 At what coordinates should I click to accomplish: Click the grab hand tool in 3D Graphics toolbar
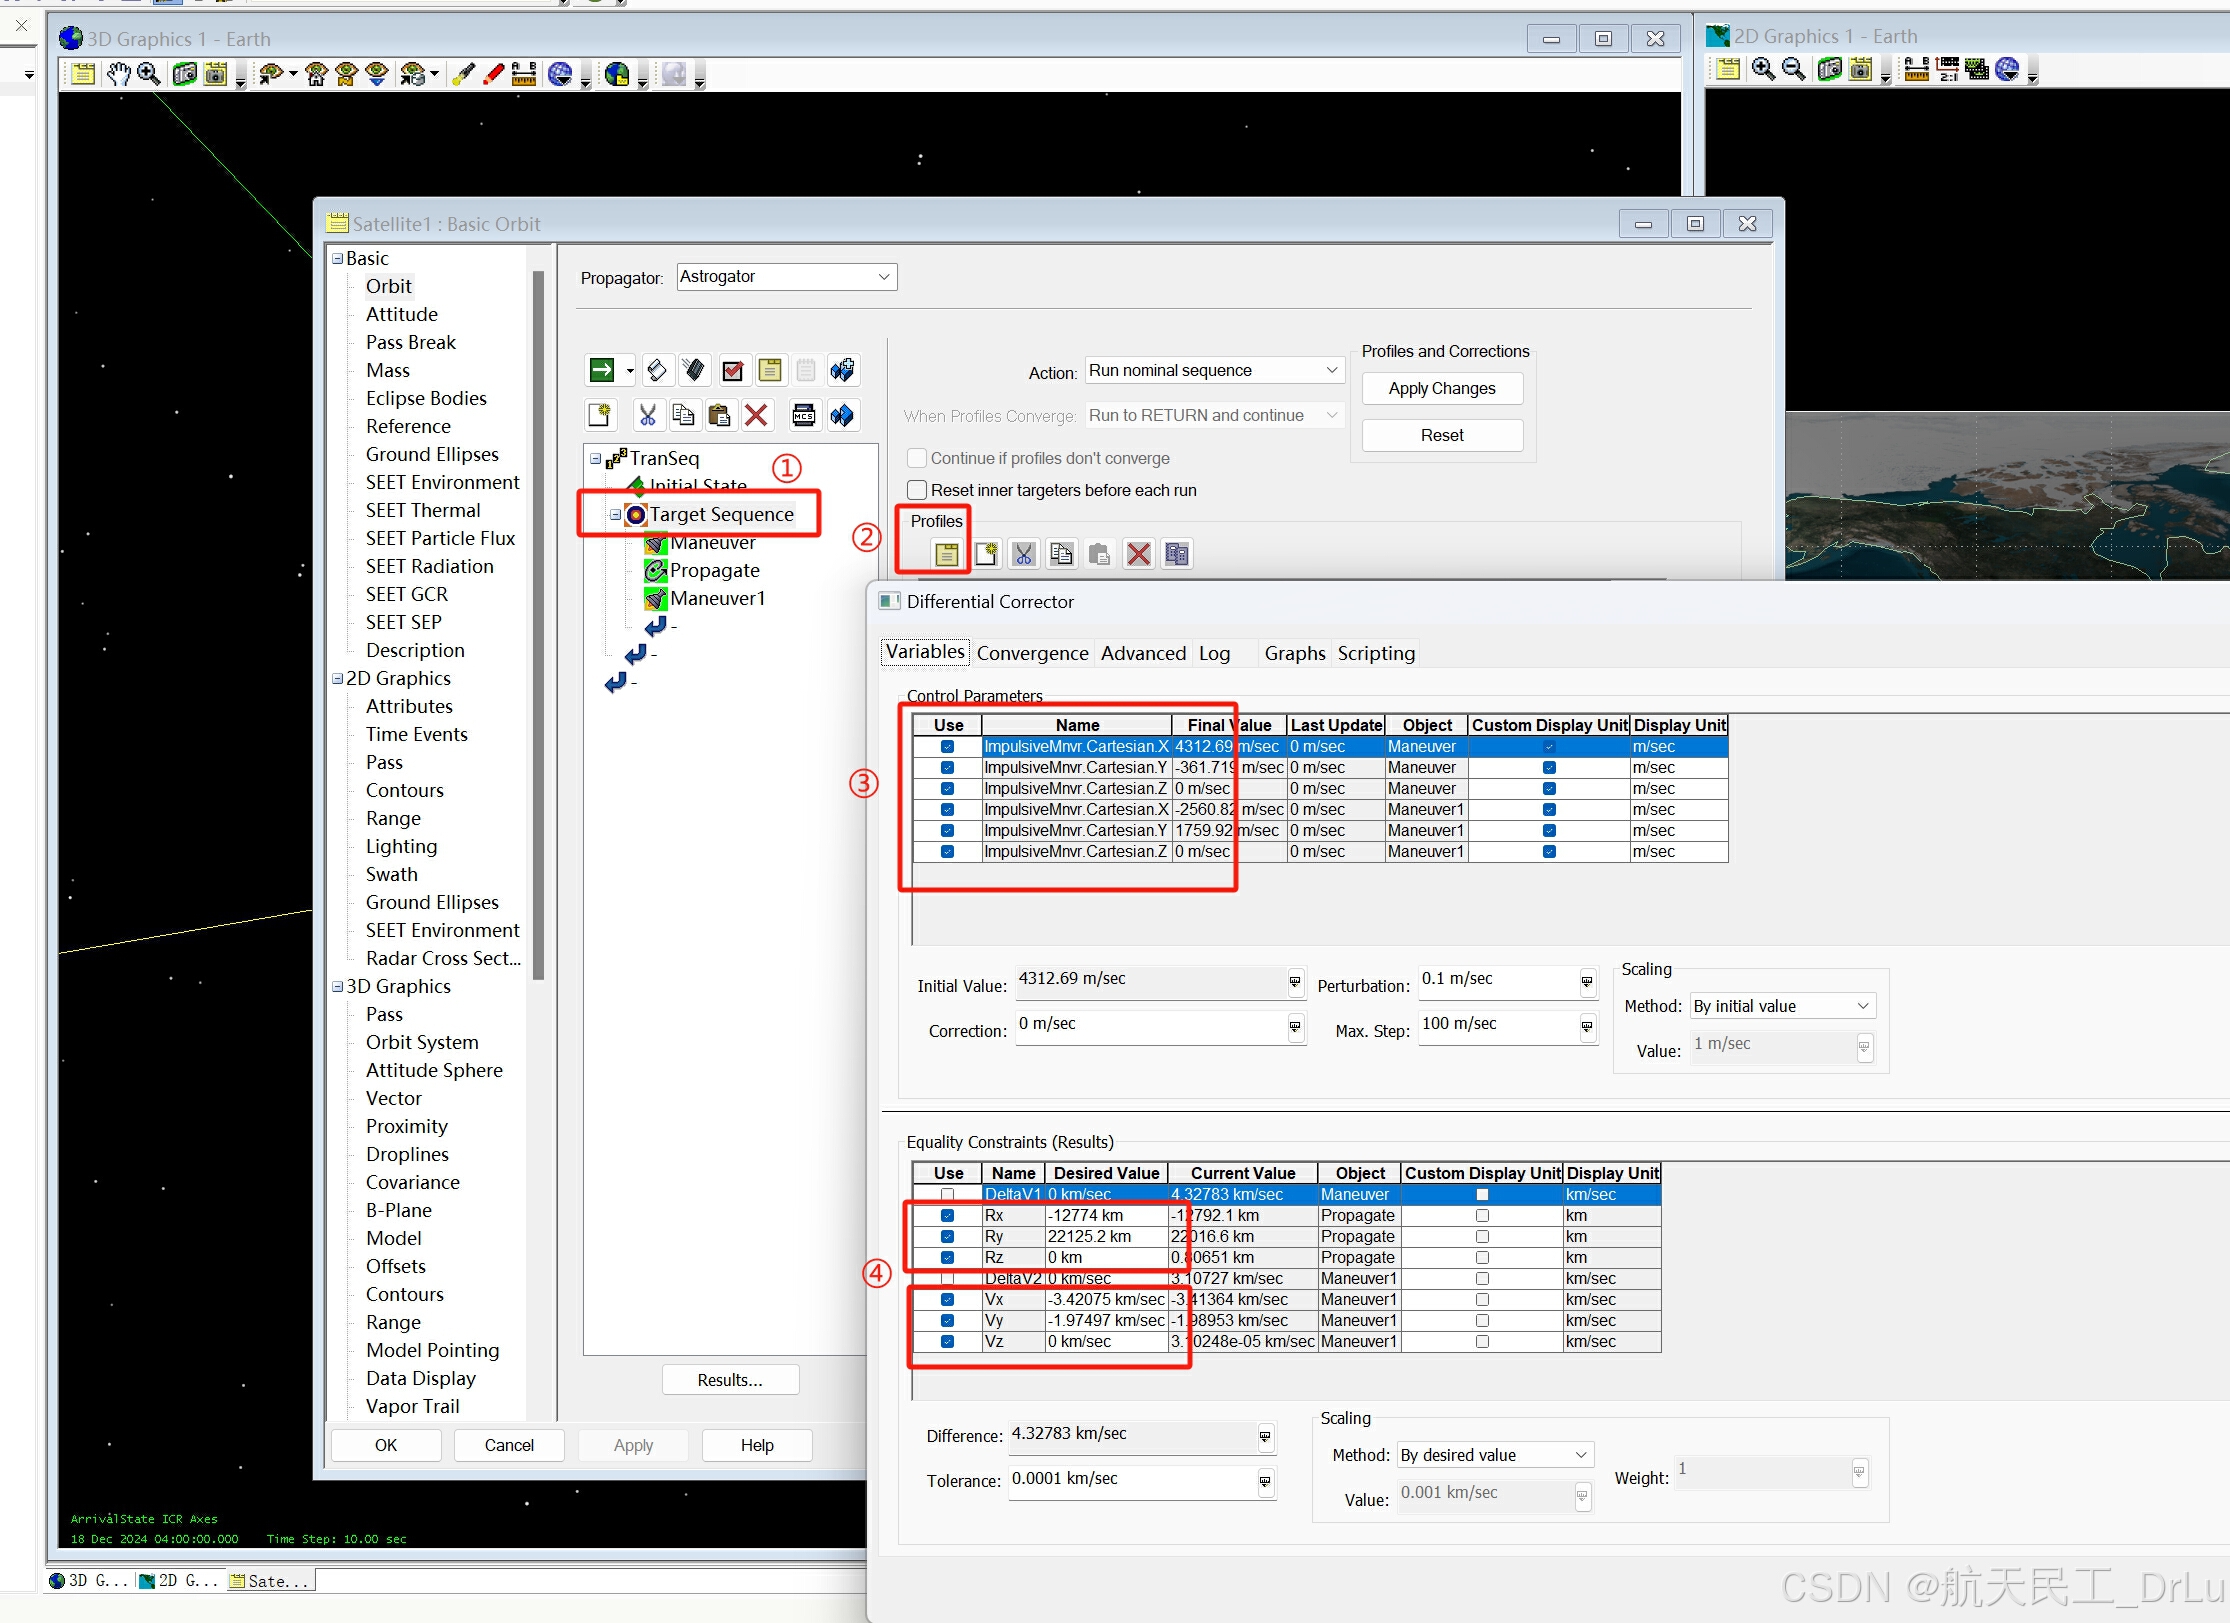tap(118, 74)
